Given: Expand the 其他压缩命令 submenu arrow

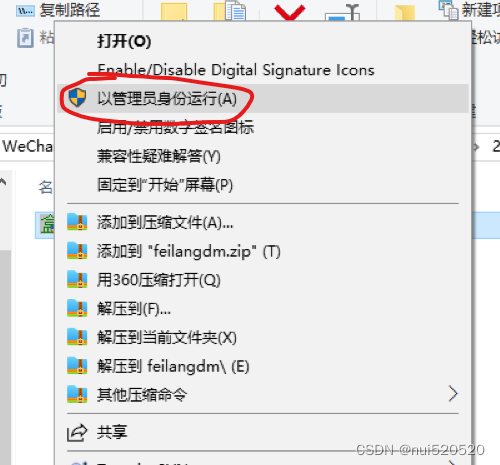Looking at the screenshot, I should [453, 394].
